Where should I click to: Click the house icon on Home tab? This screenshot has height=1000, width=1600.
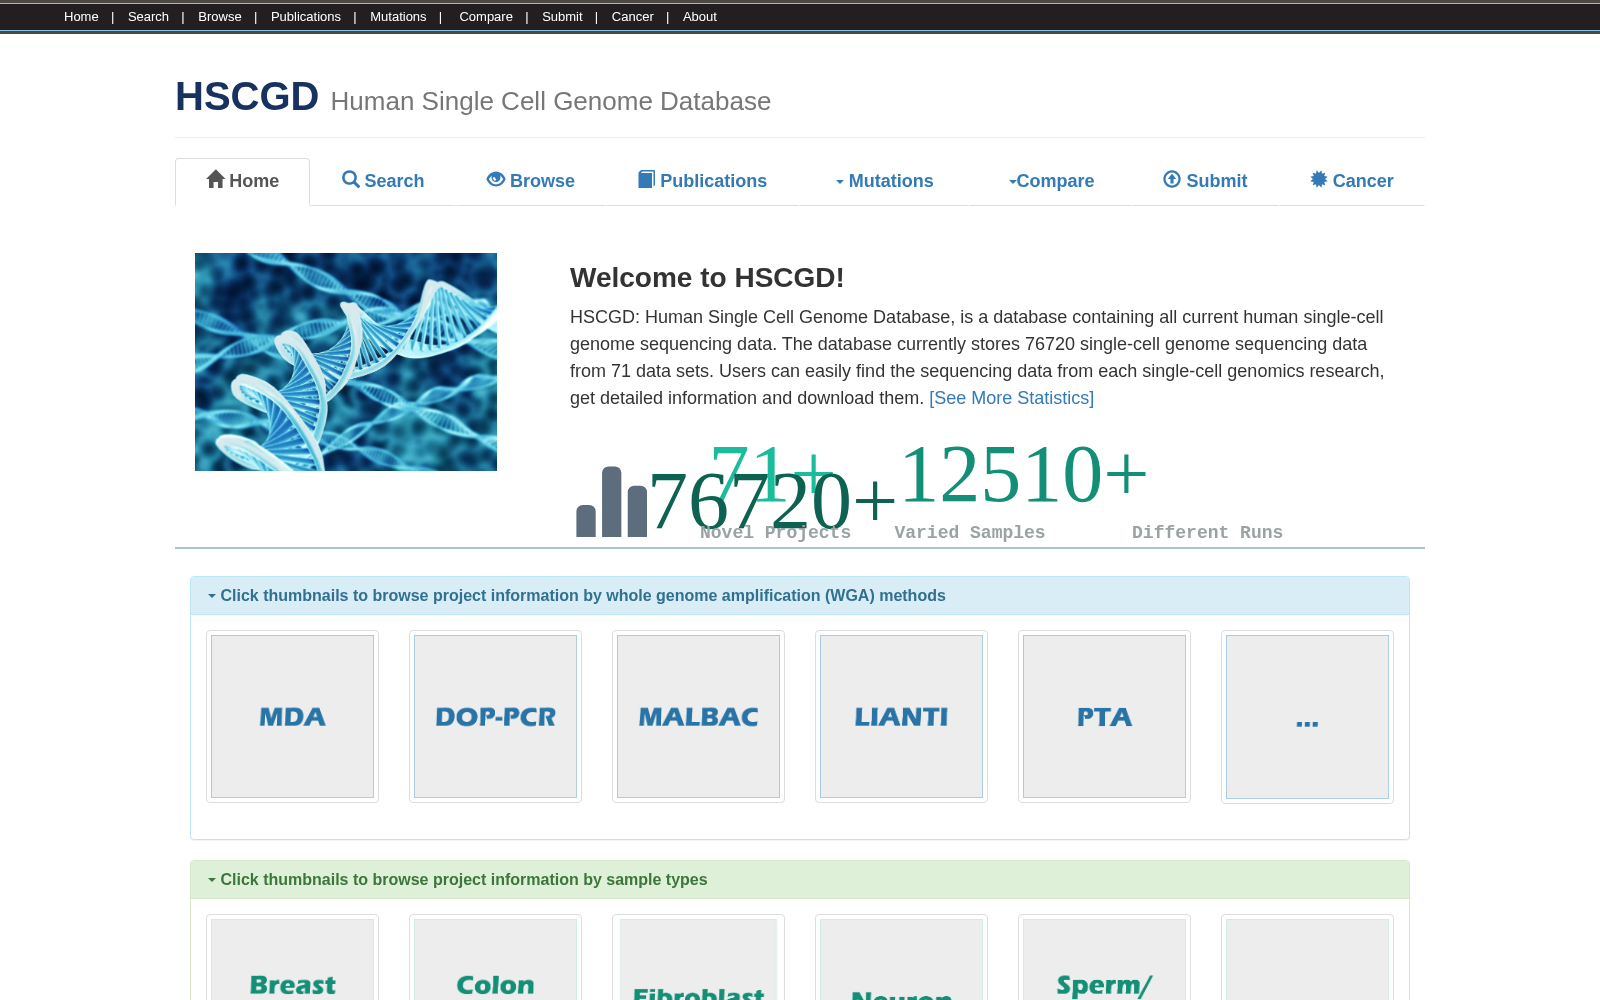pos(215,179)
